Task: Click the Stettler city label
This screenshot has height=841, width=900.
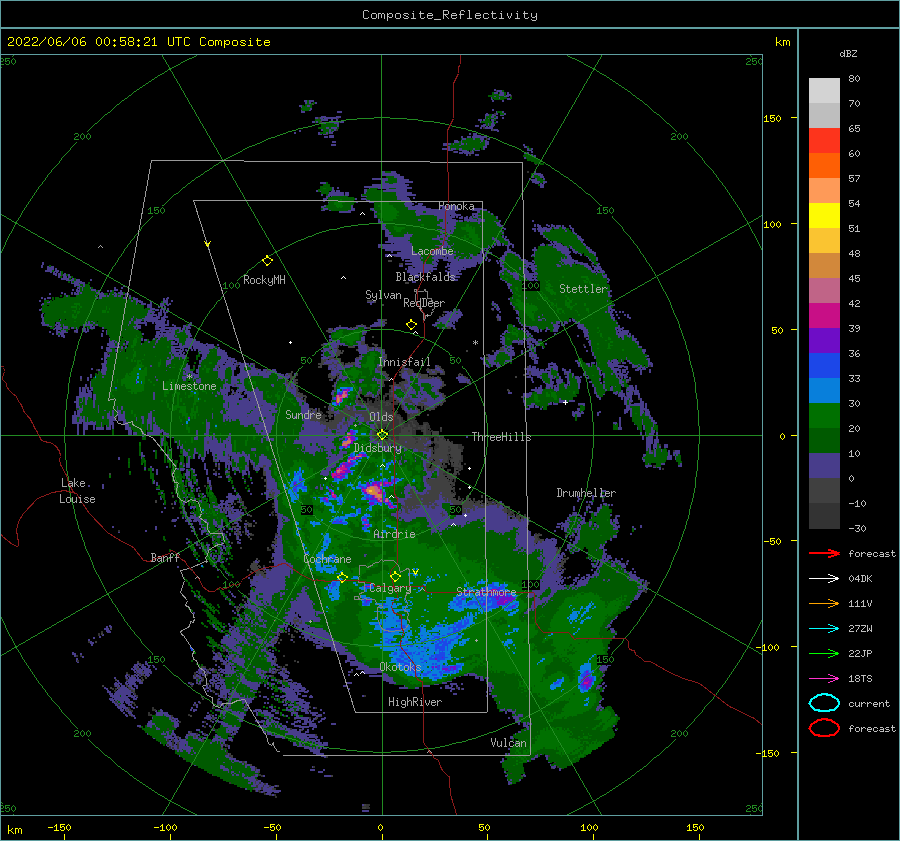Action: [x=583, y=289]
